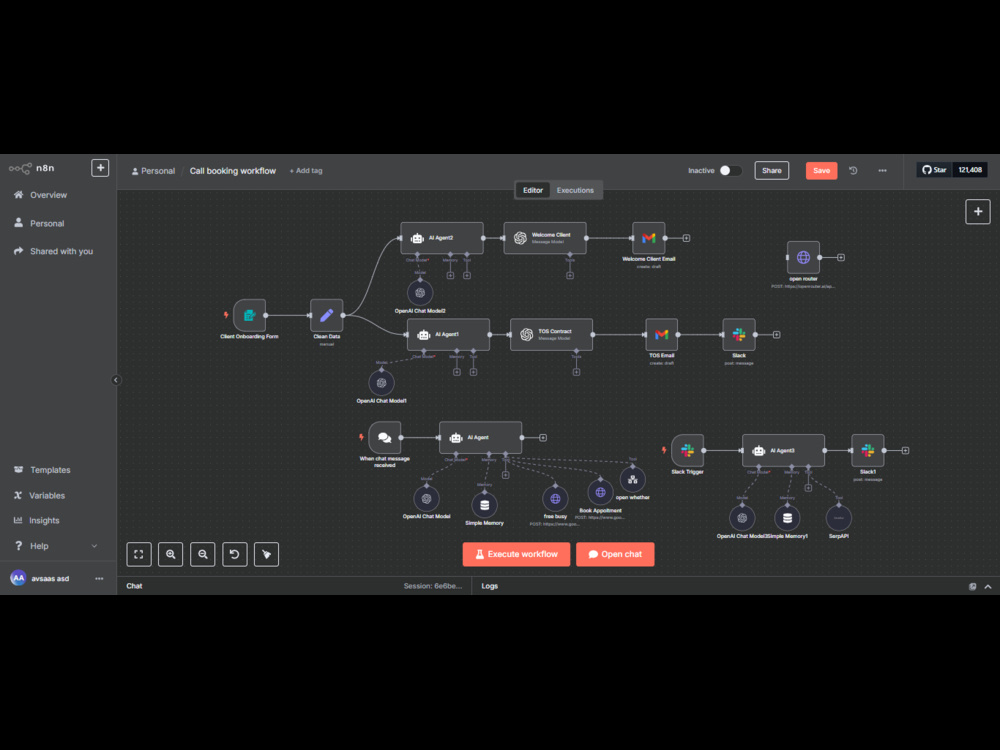Viewport: 1000px width, 750px height.
Task: Switch to the Editor tab
Action: tap(533, 190)
